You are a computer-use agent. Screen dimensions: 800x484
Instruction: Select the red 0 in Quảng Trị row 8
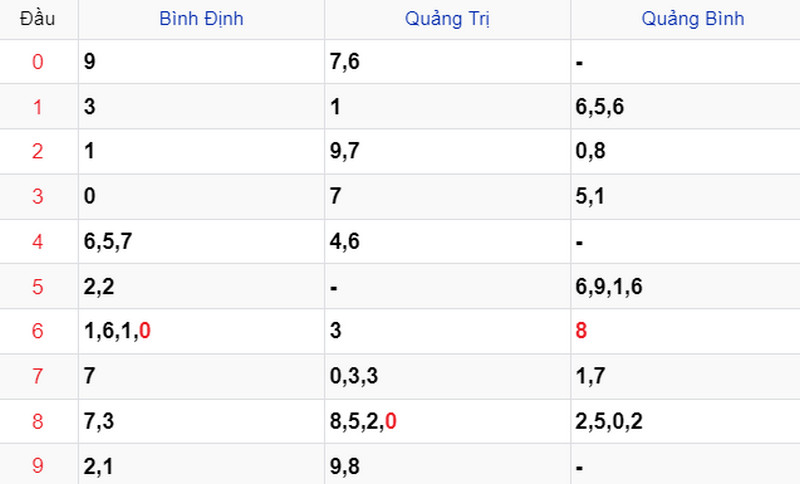[391, 421]
